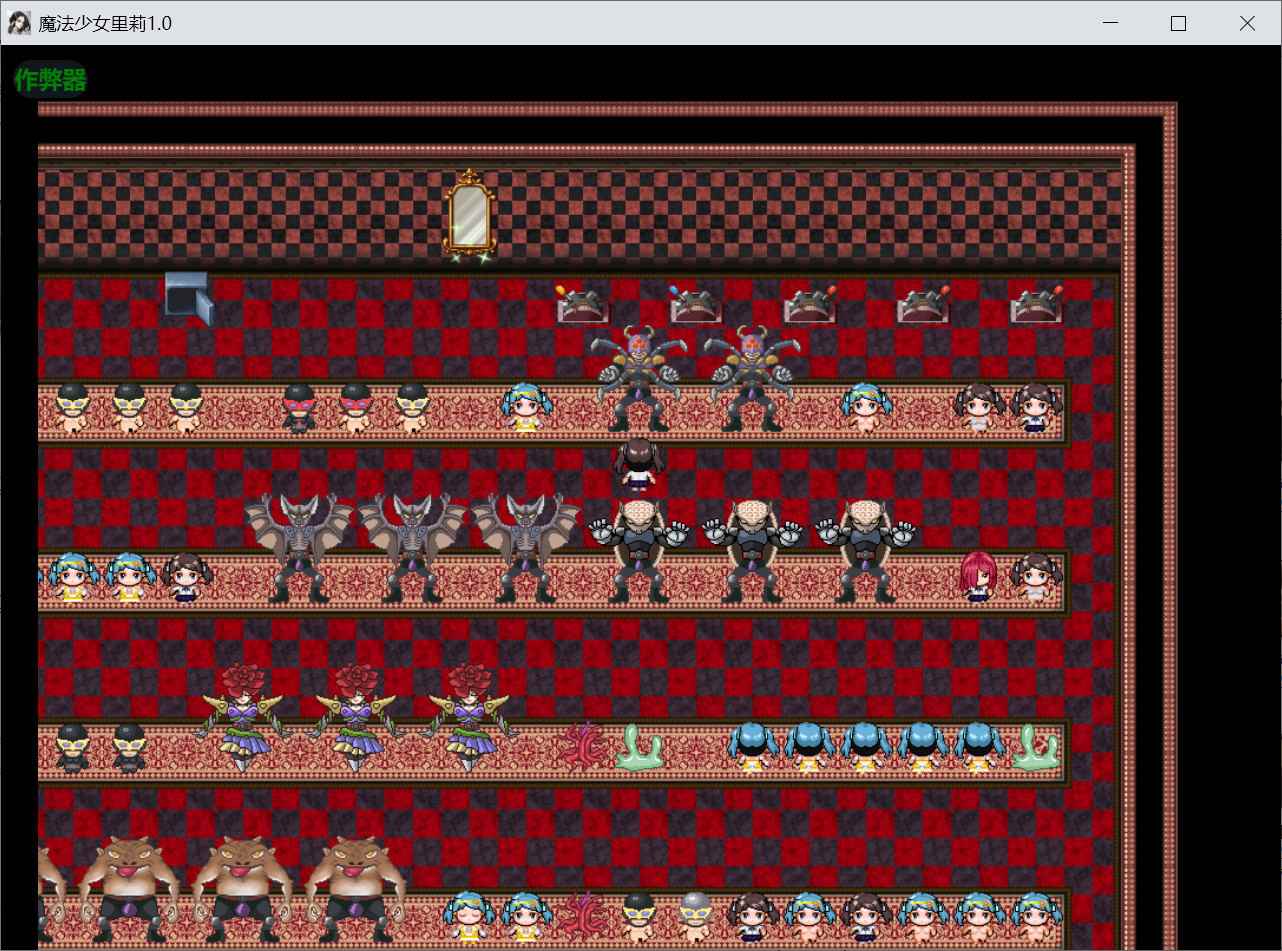Click the middle red-handled lever
Screen dimensions: 1282x951
point(922,304)
